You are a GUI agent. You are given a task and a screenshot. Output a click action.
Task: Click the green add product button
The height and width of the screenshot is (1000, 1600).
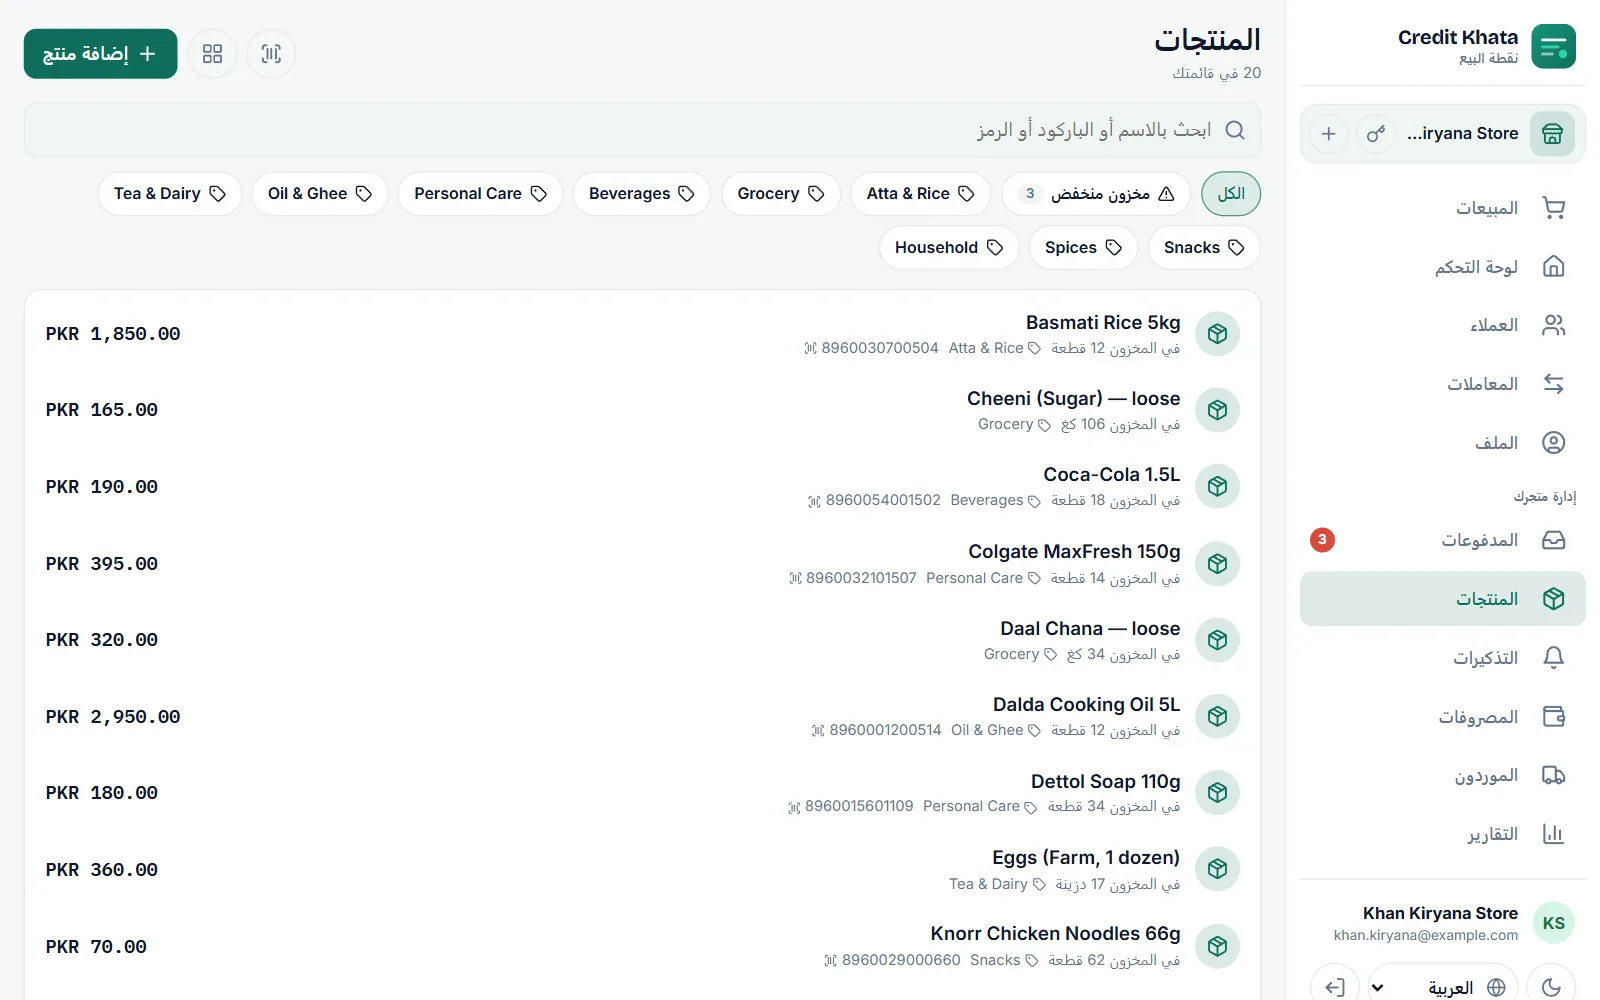point(101,54)
